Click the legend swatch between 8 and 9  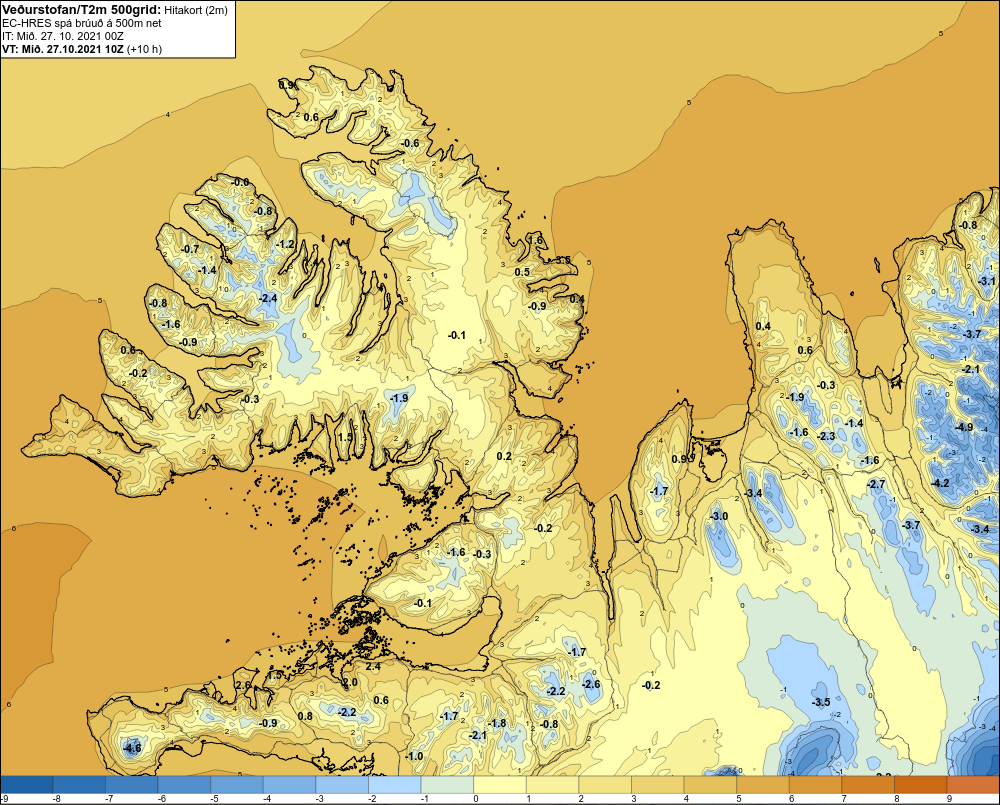[x=922, y=785]
